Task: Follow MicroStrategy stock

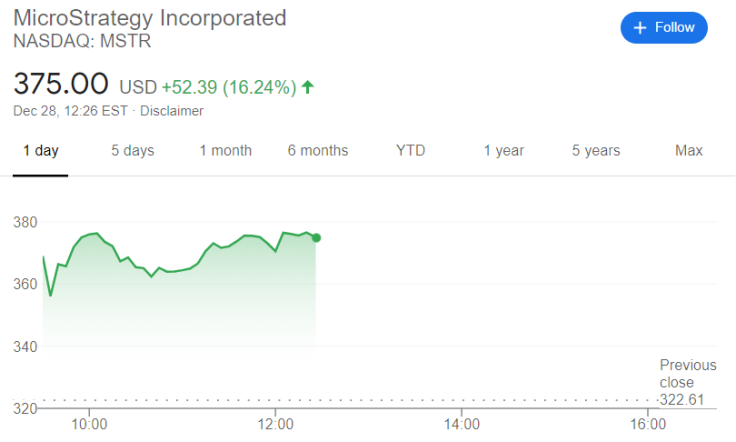Action: tap(664, 28)
